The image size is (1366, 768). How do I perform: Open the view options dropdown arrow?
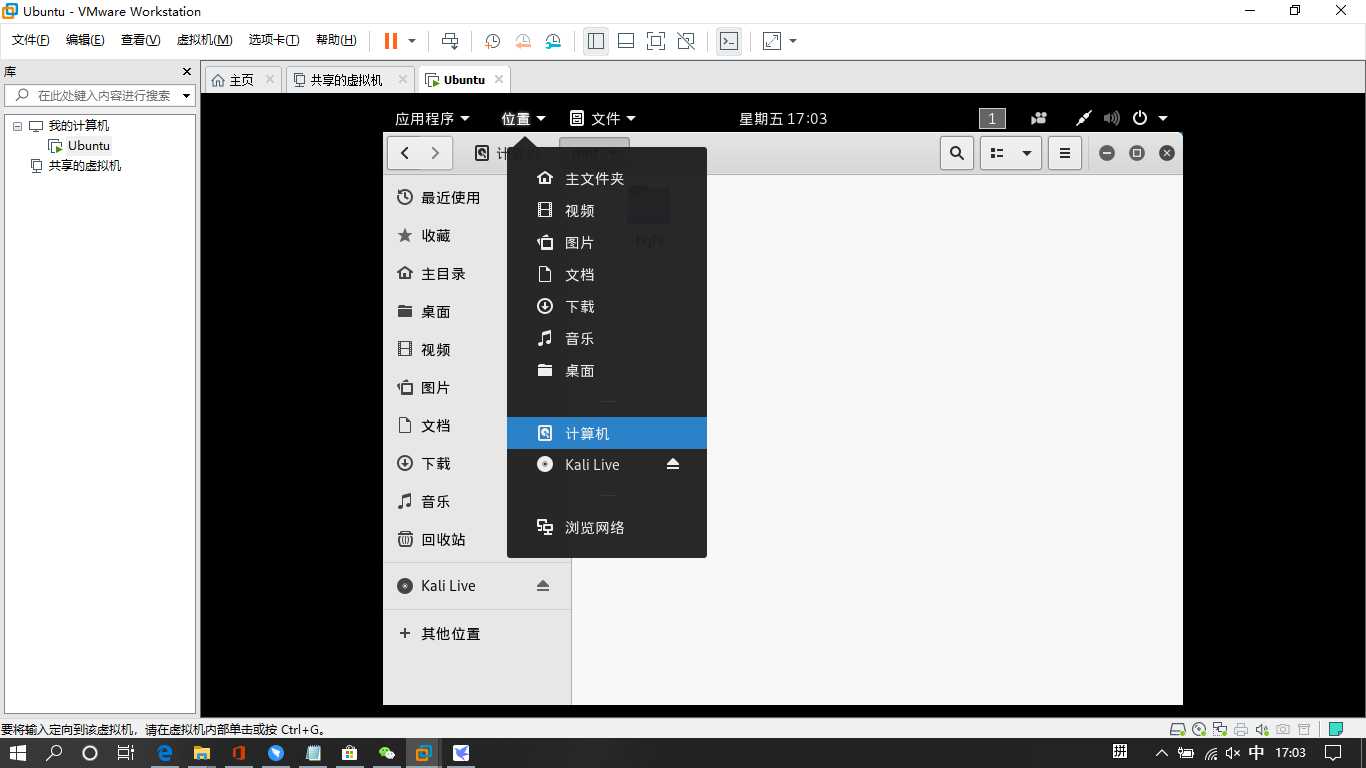(1027, 153)
